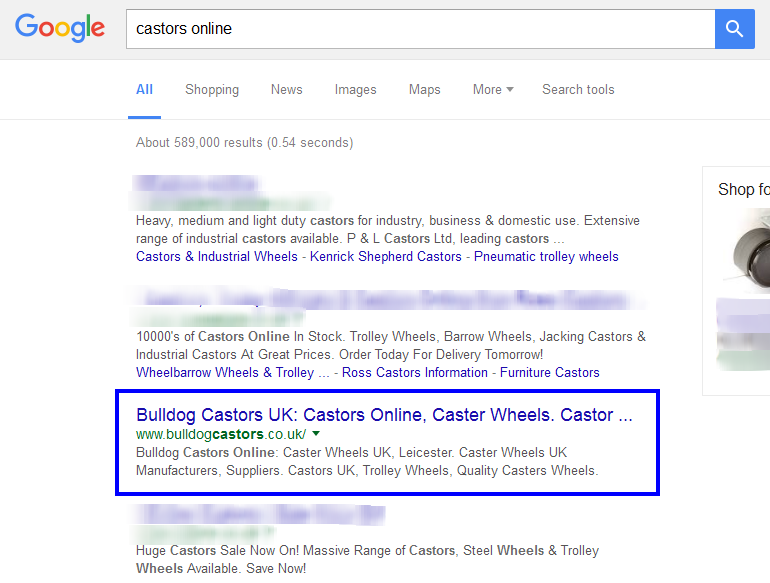Viewport: 770px width, 583px height.
Task: Open Furniture Castors sitelink
Action: point(550,372)
